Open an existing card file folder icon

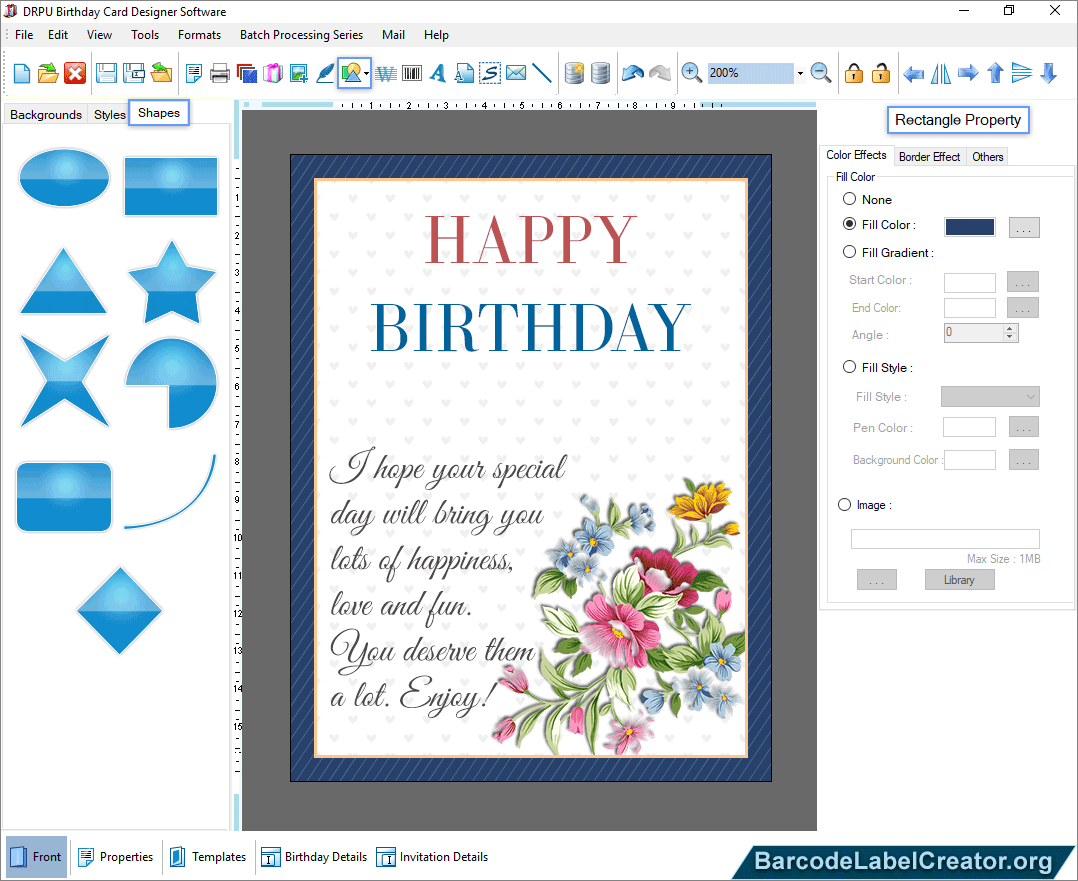(48, 73)
